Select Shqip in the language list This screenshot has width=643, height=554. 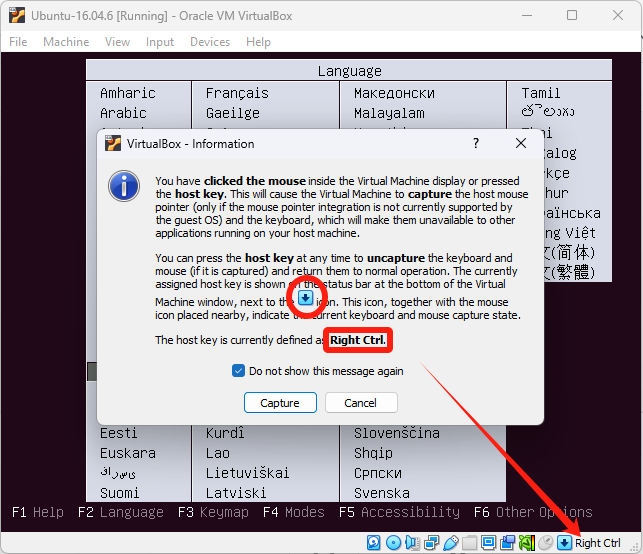tap(373, 453)
